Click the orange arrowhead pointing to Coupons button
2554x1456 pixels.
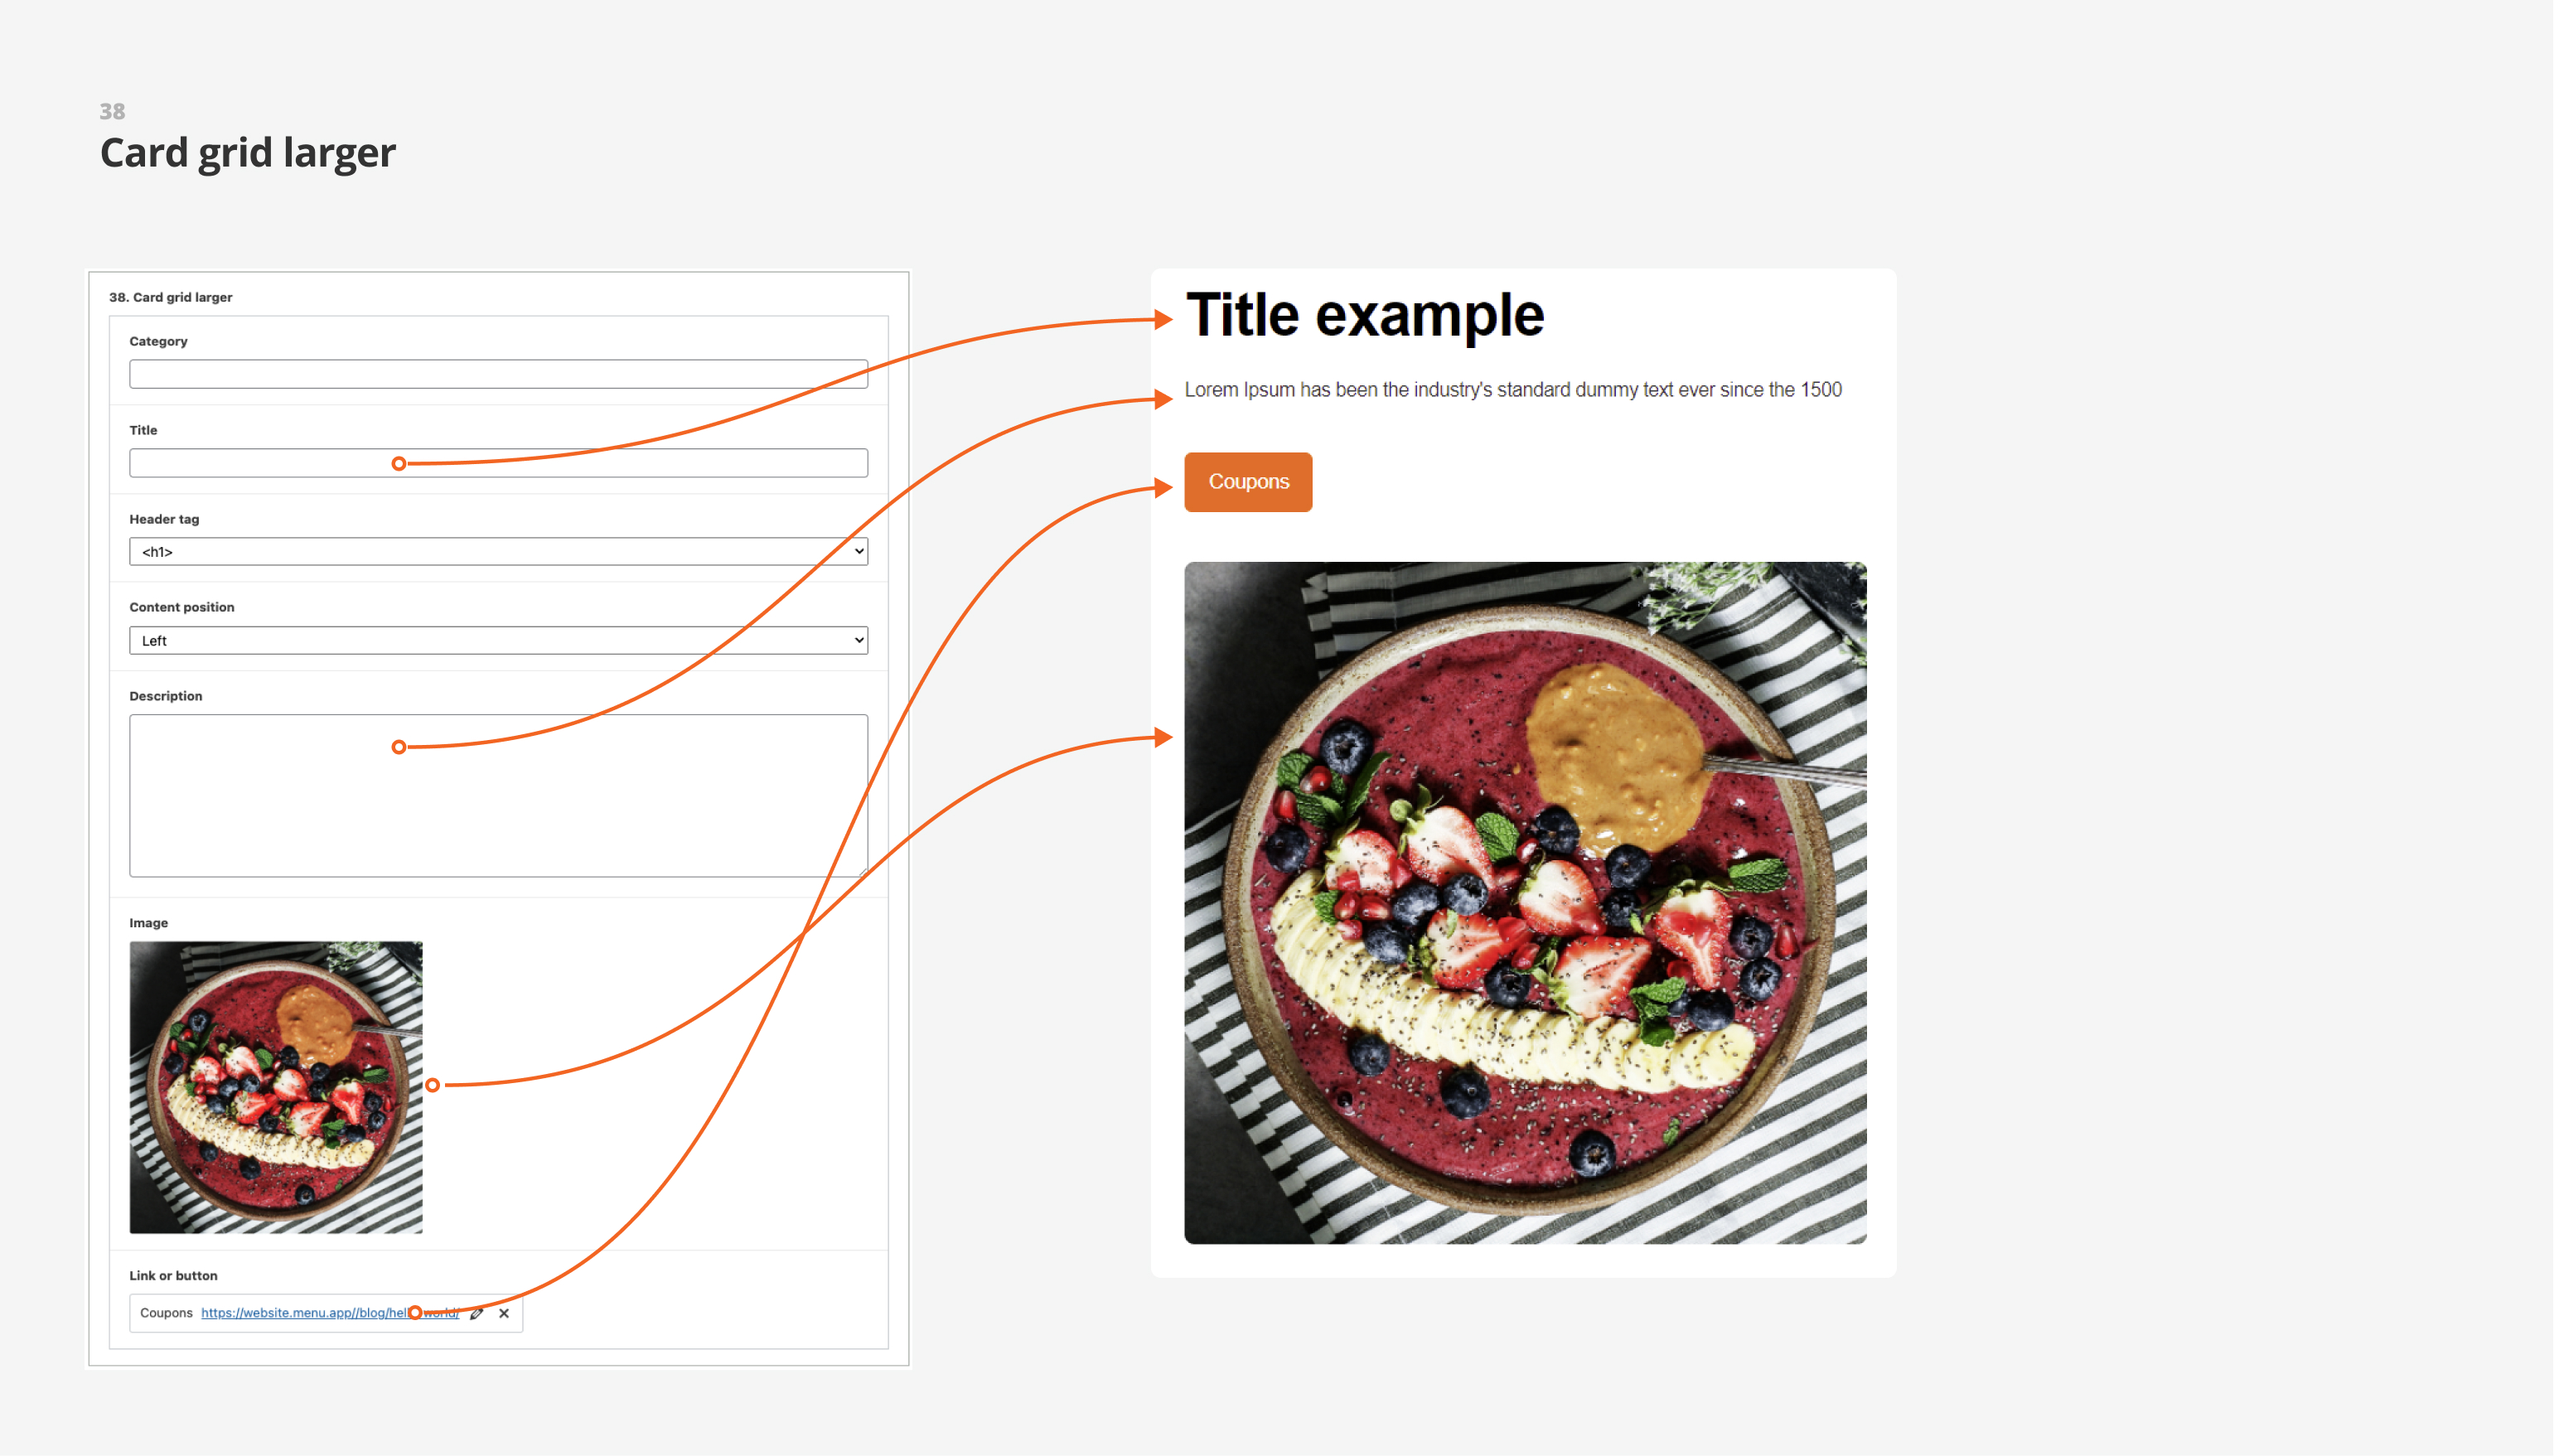(x=1163, y=488)
